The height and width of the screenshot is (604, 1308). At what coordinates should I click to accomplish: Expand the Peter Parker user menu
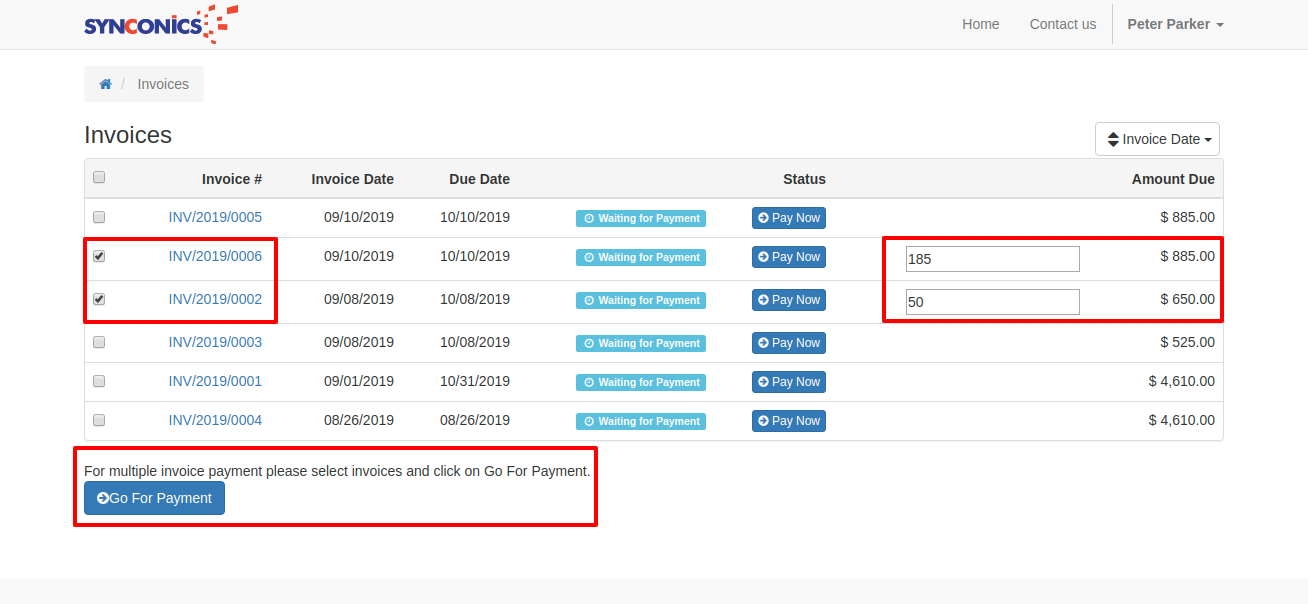click(x=1175, y=24)
